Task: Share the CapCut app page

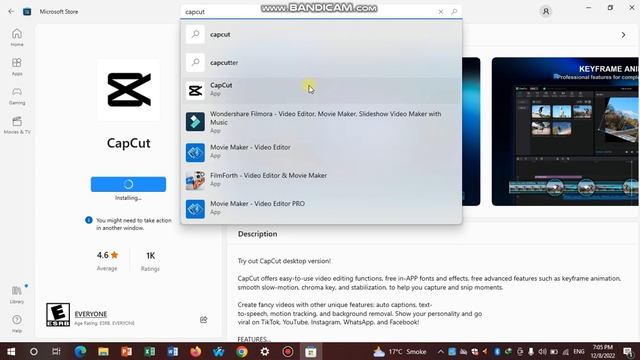Action: (x=203, y=319)
